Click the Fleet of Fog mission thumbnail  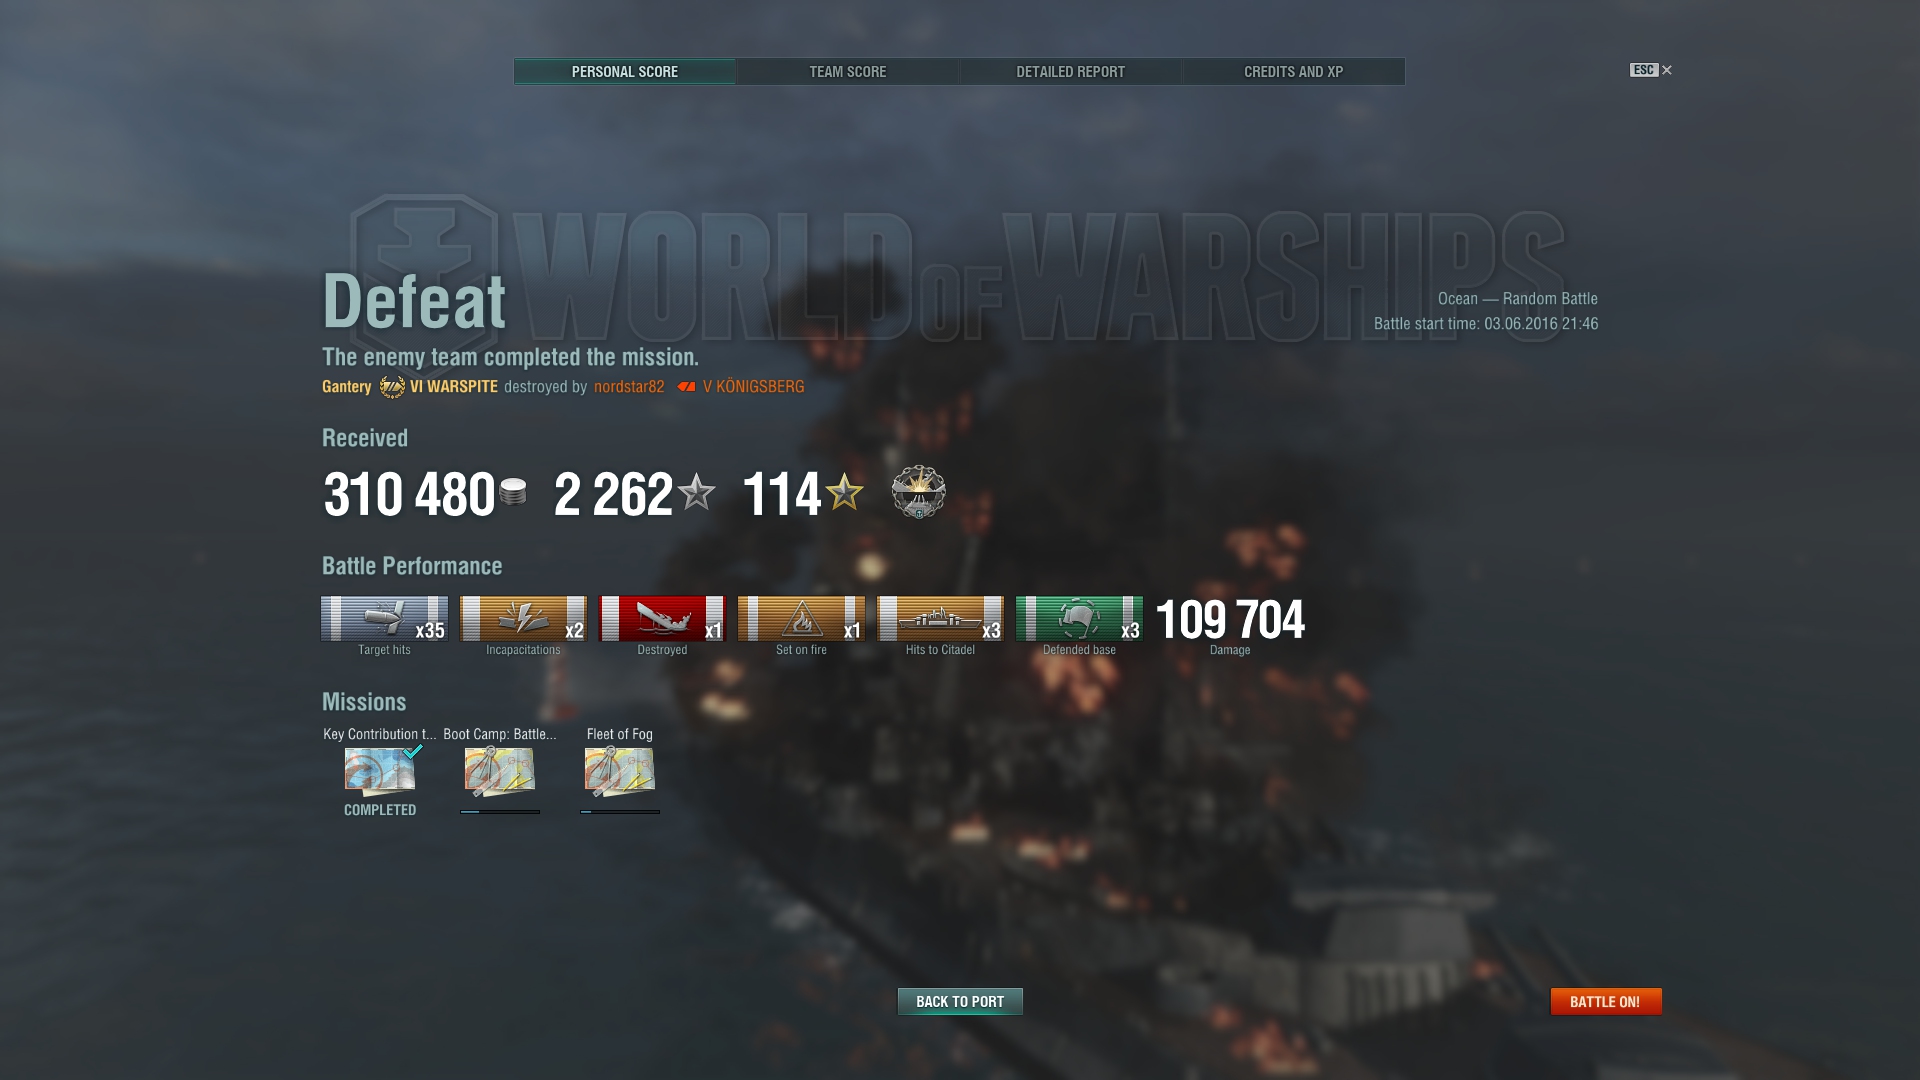[x=620, y=771]
